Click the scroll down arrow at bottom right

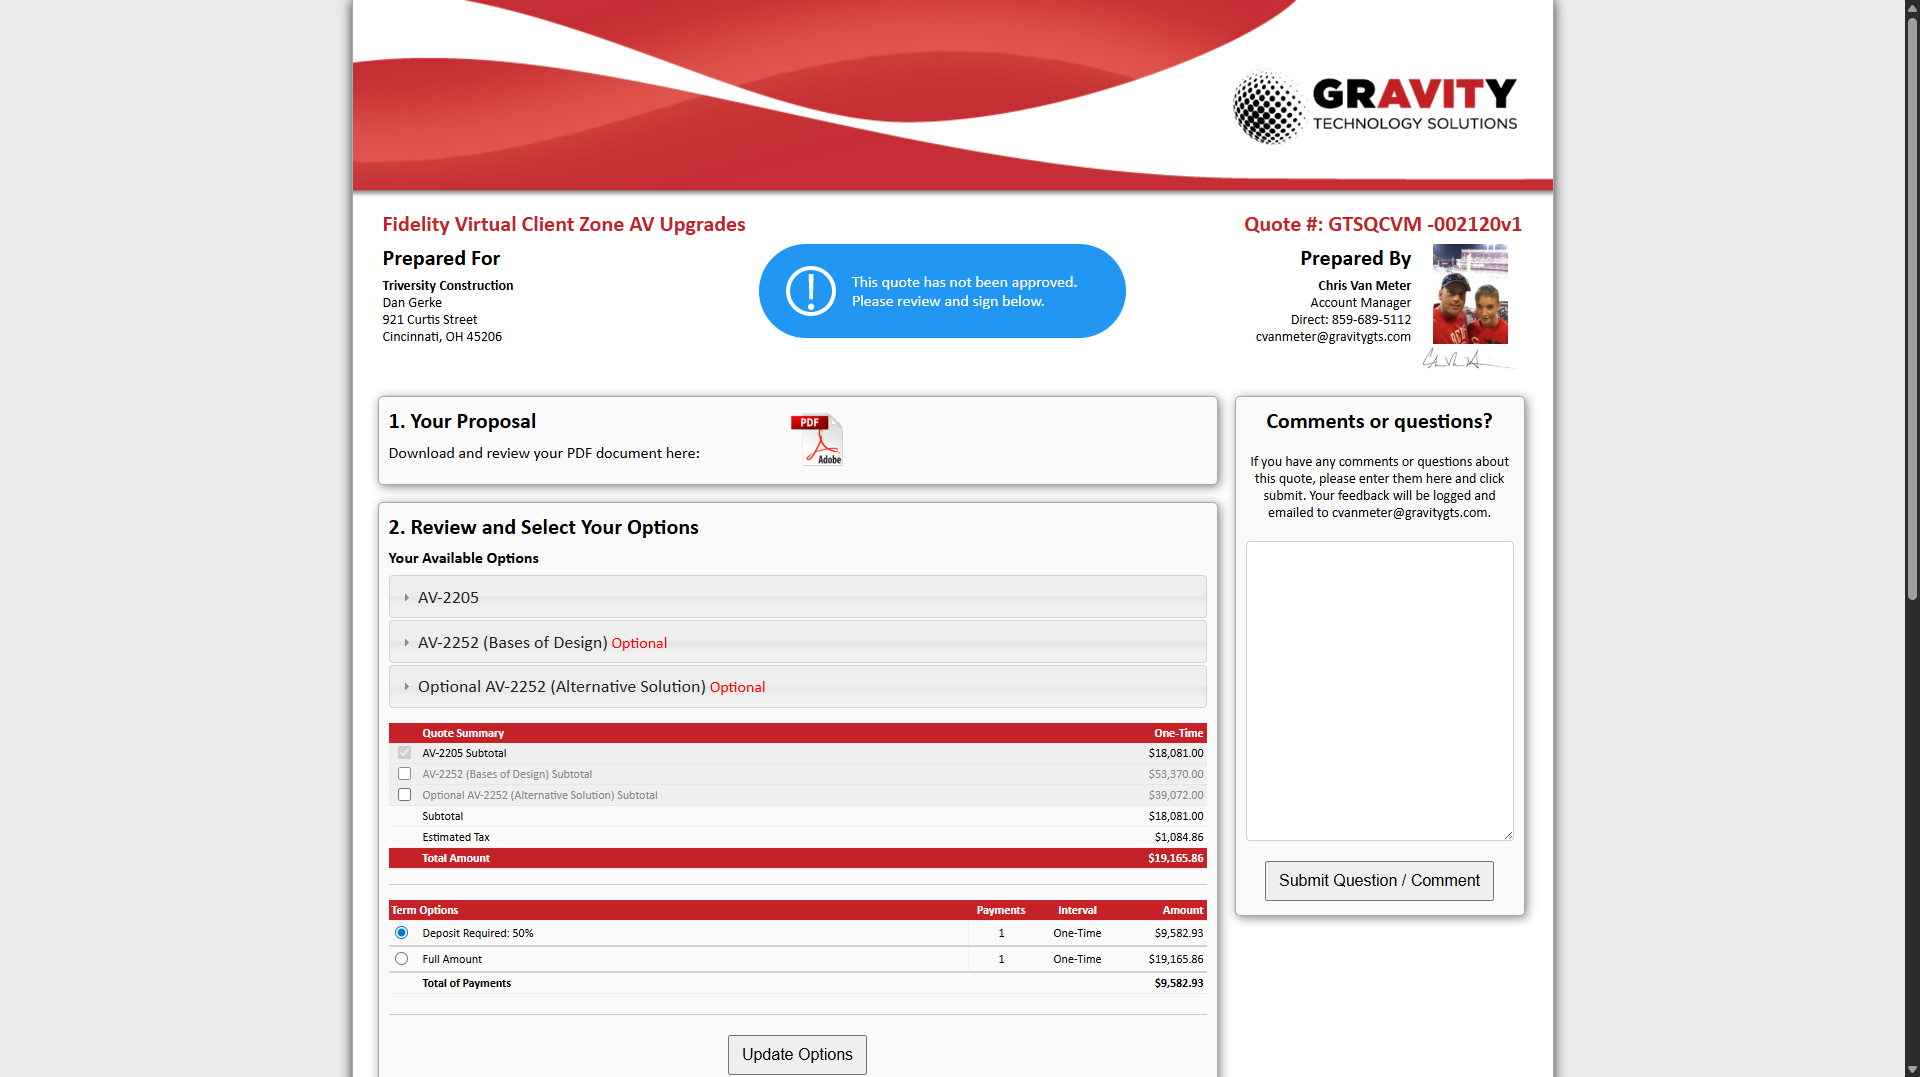coord(1911,1069)
